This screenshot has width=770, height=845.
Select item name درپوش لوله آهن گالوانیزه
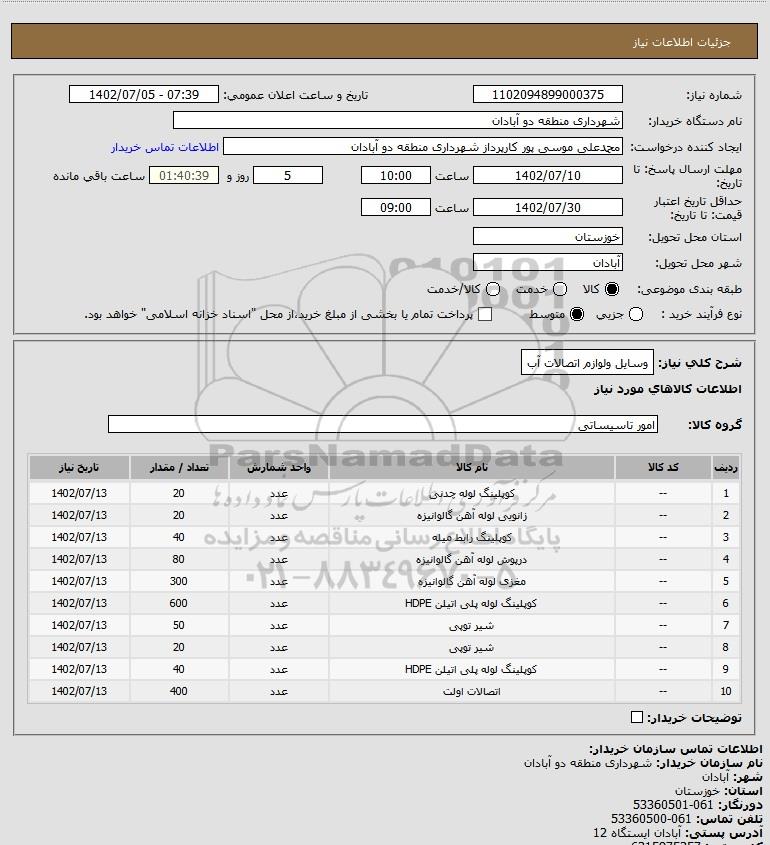pyautogui.click(x=471, y=559)
